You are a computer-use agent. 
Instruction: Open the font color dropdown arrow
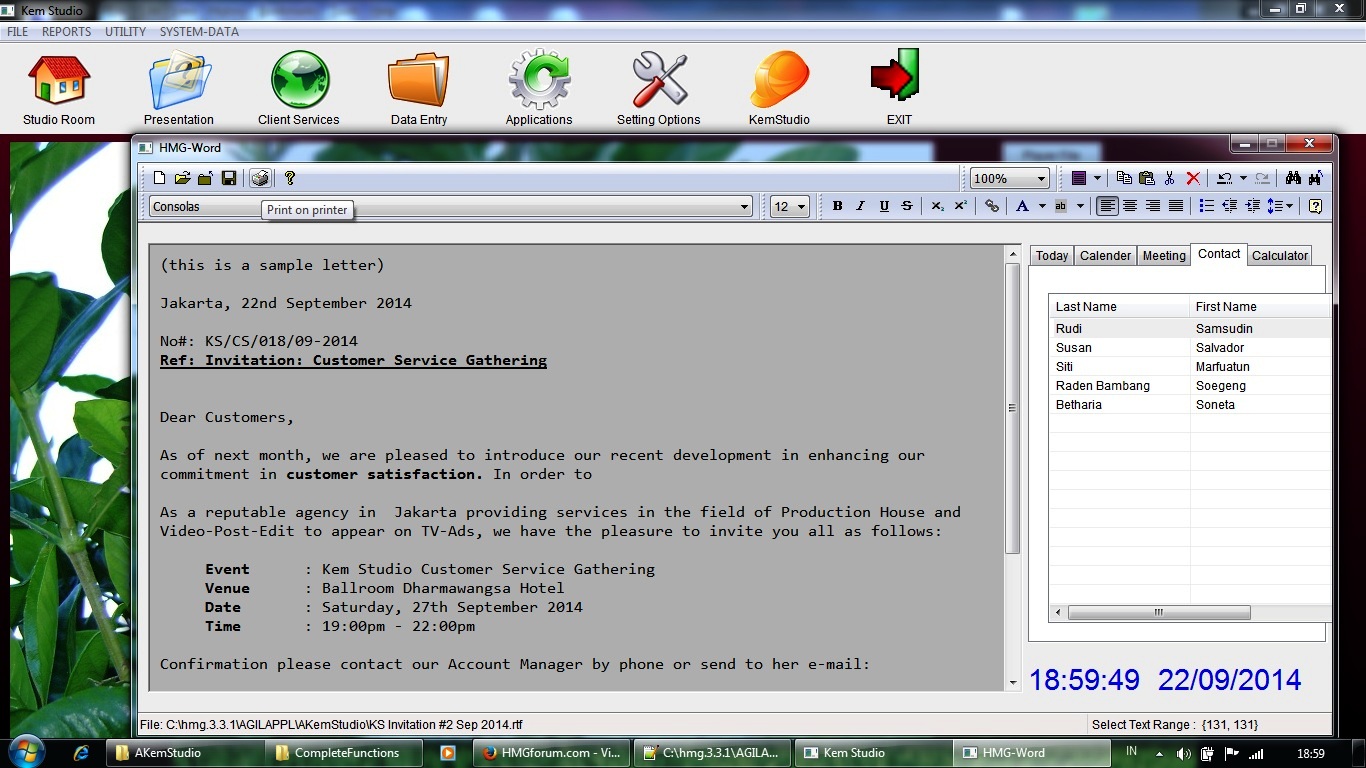click(1042, 206)
